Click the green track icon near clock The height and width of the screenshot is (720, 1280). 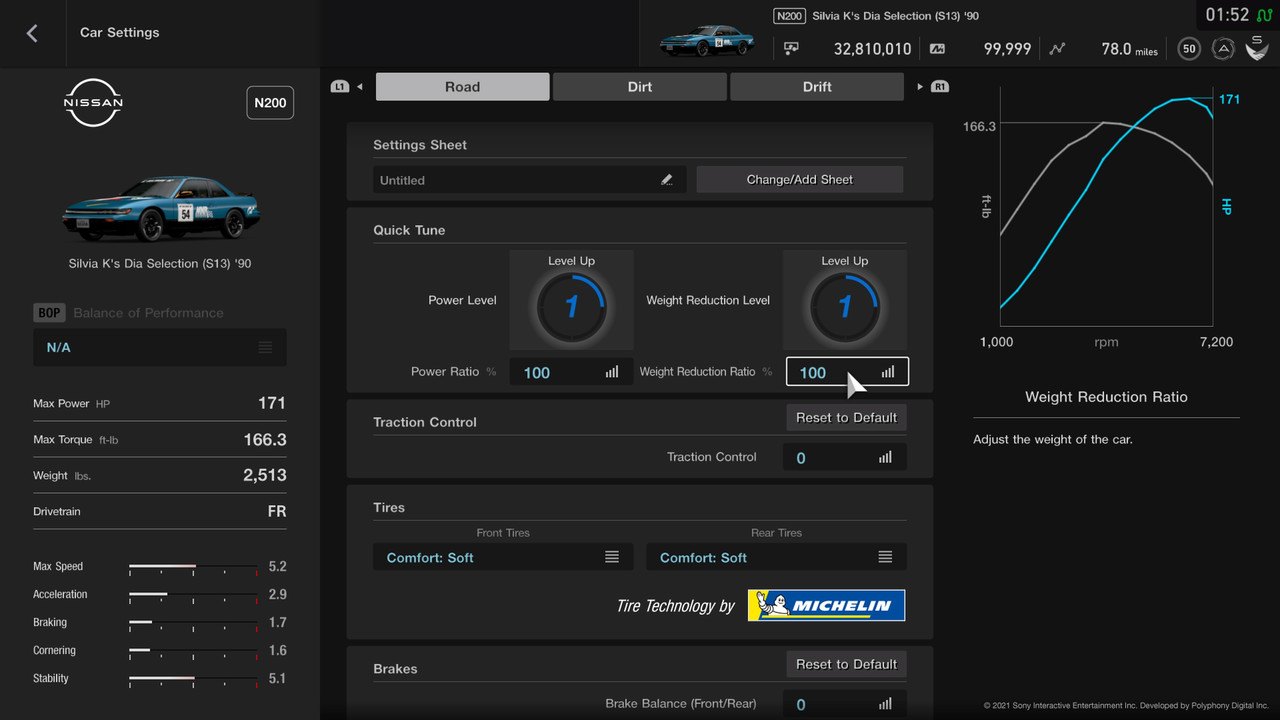point(1267,15)
